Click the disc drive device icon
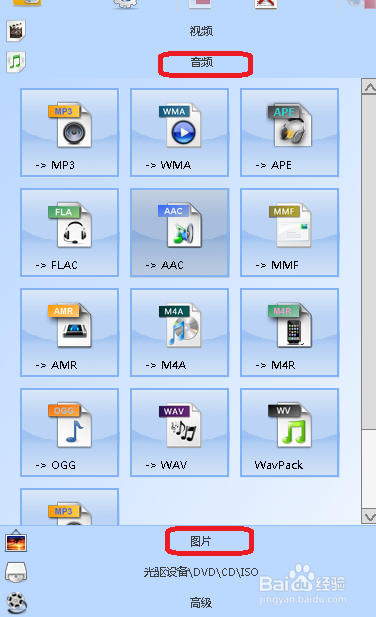The height and width of the screenshot is (617, 376). (16, 572)
